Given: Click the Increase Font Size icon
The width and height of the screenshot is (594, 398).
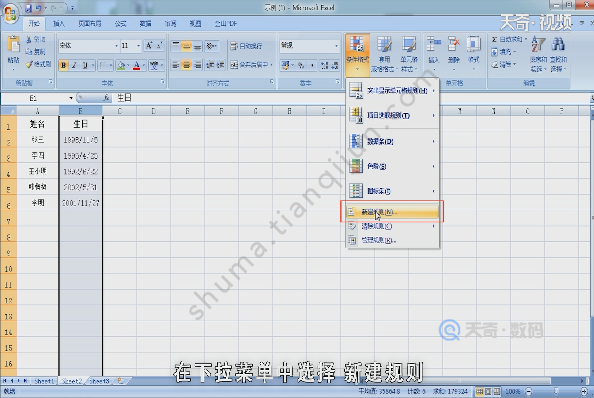Looking at the screenshot, I should click(x=149, y=45).
